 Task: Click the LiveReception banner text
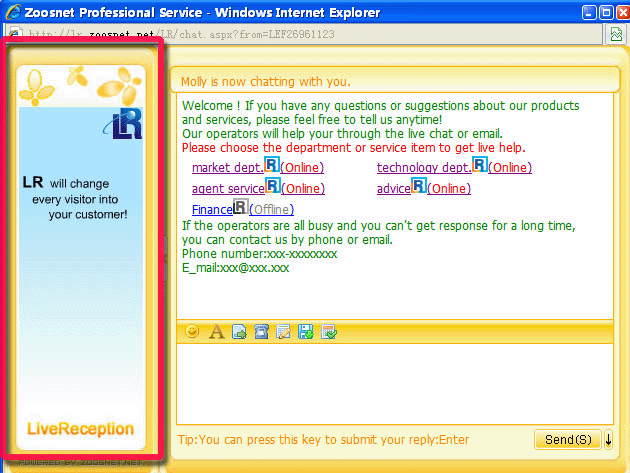click(80, 429)
